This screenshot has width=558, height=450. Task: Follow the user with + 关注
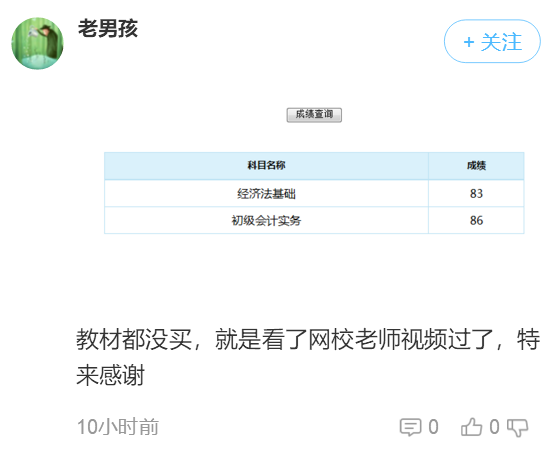click(x=492, y=42)
